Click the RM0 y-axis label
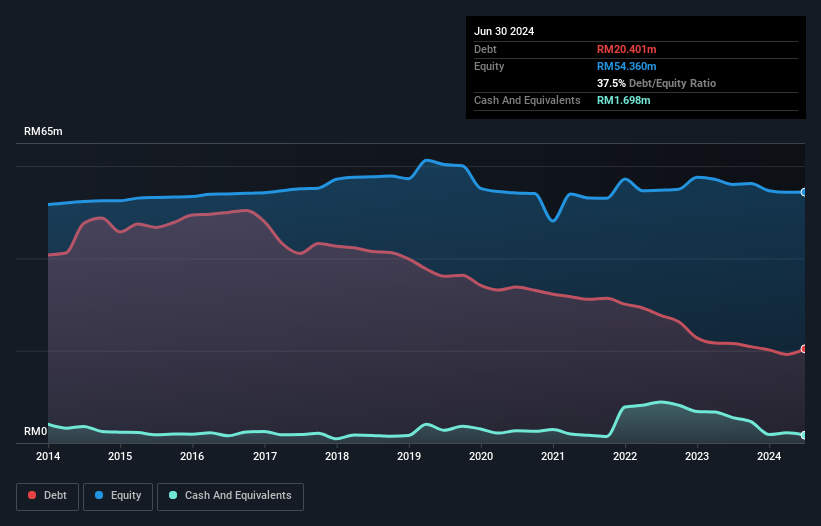 tap(36, 431)
